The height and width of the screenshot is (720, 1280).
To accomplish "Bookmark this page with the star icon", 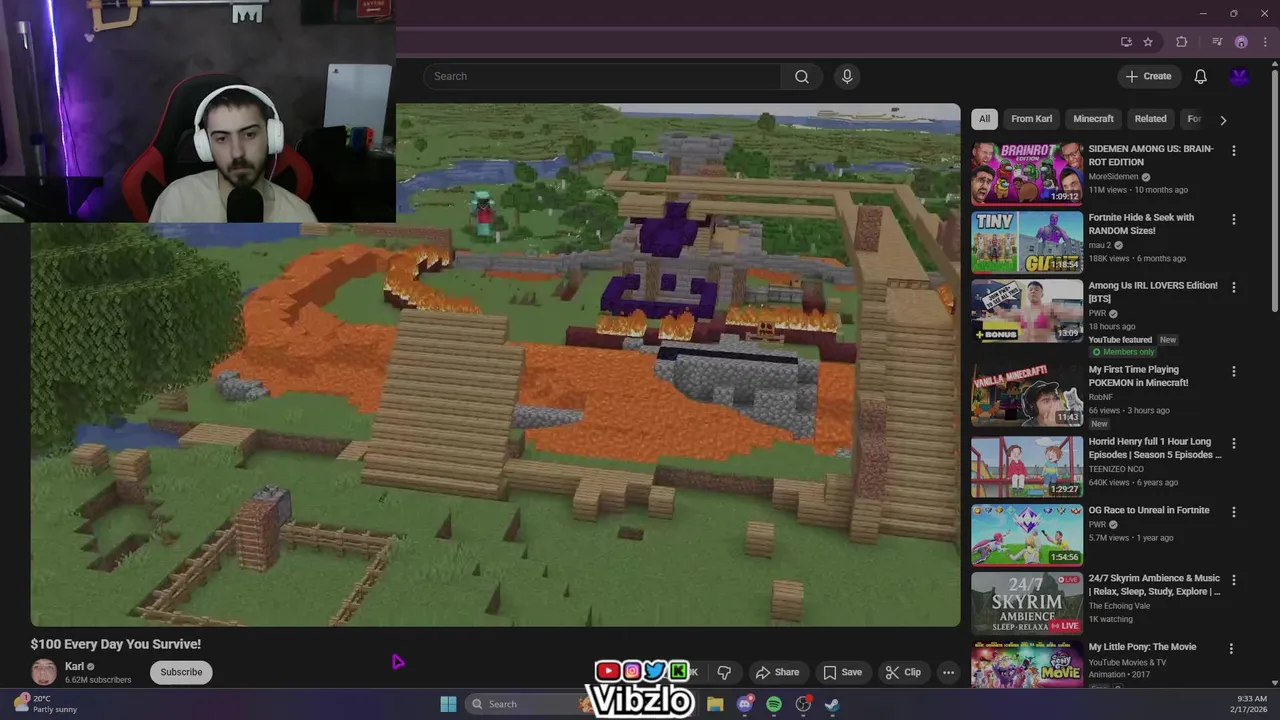I will tap(1148, 42).
